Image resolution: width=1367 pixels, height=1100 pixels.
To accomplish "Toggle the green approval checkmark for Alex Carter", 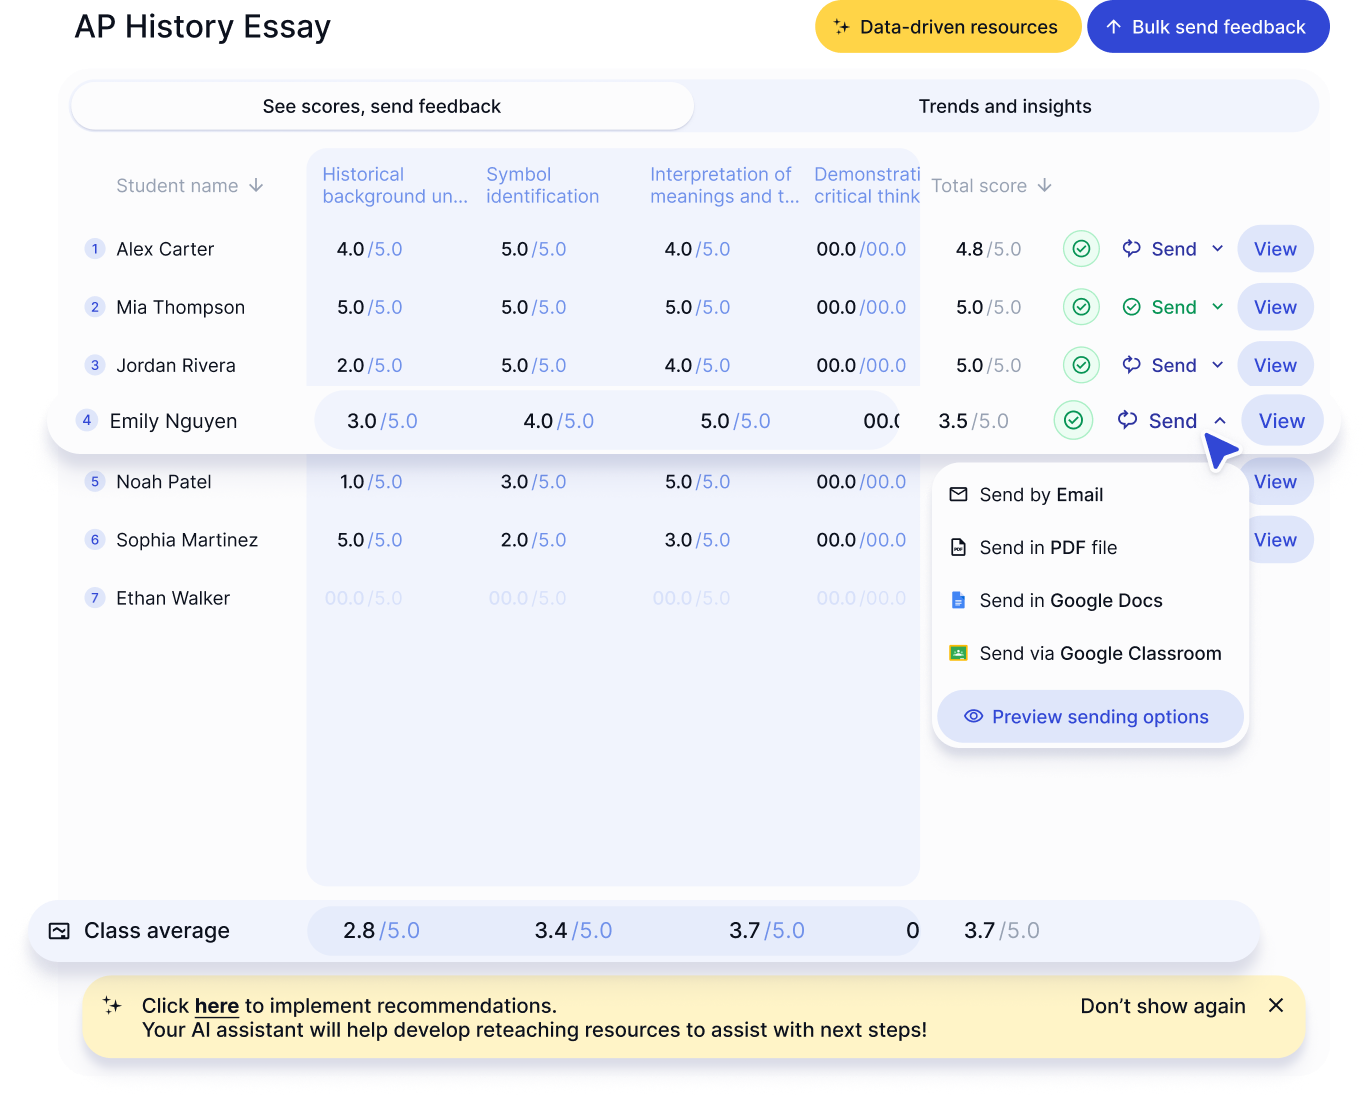I will [1081, 248].
